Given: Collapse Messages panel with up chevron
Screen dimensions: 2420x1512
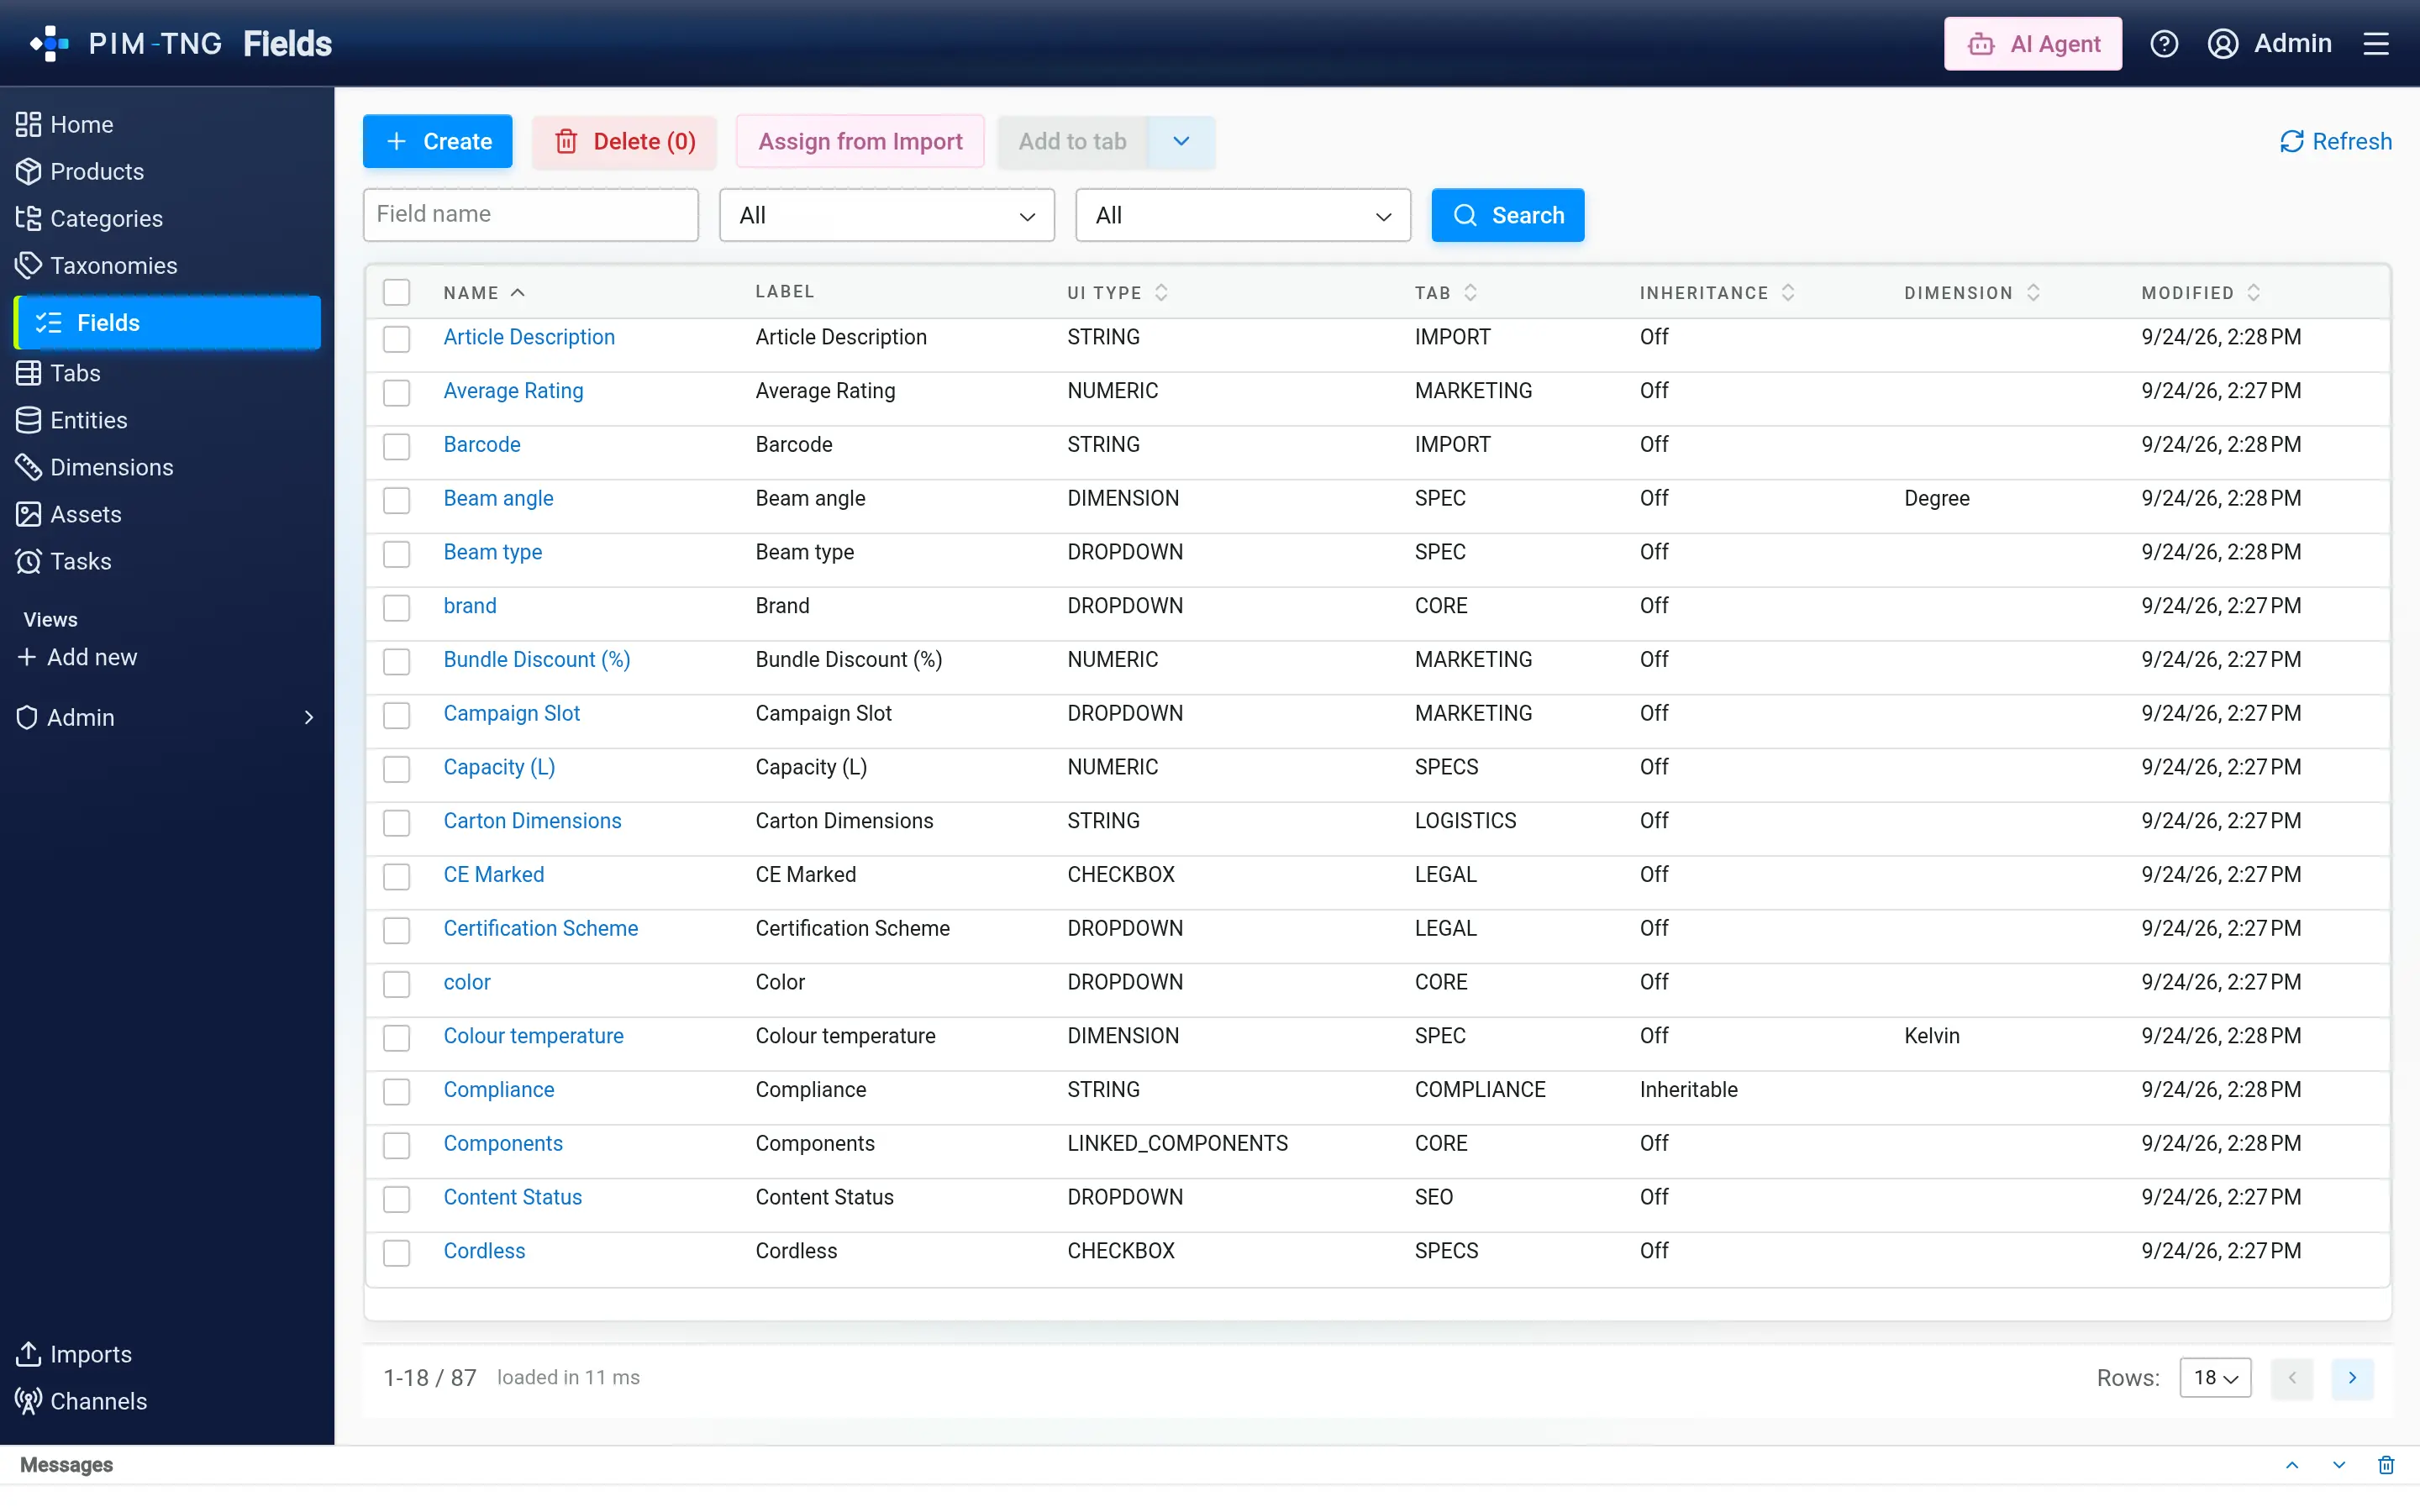Looking at the screenshot, I should tap(2292, 1465).
